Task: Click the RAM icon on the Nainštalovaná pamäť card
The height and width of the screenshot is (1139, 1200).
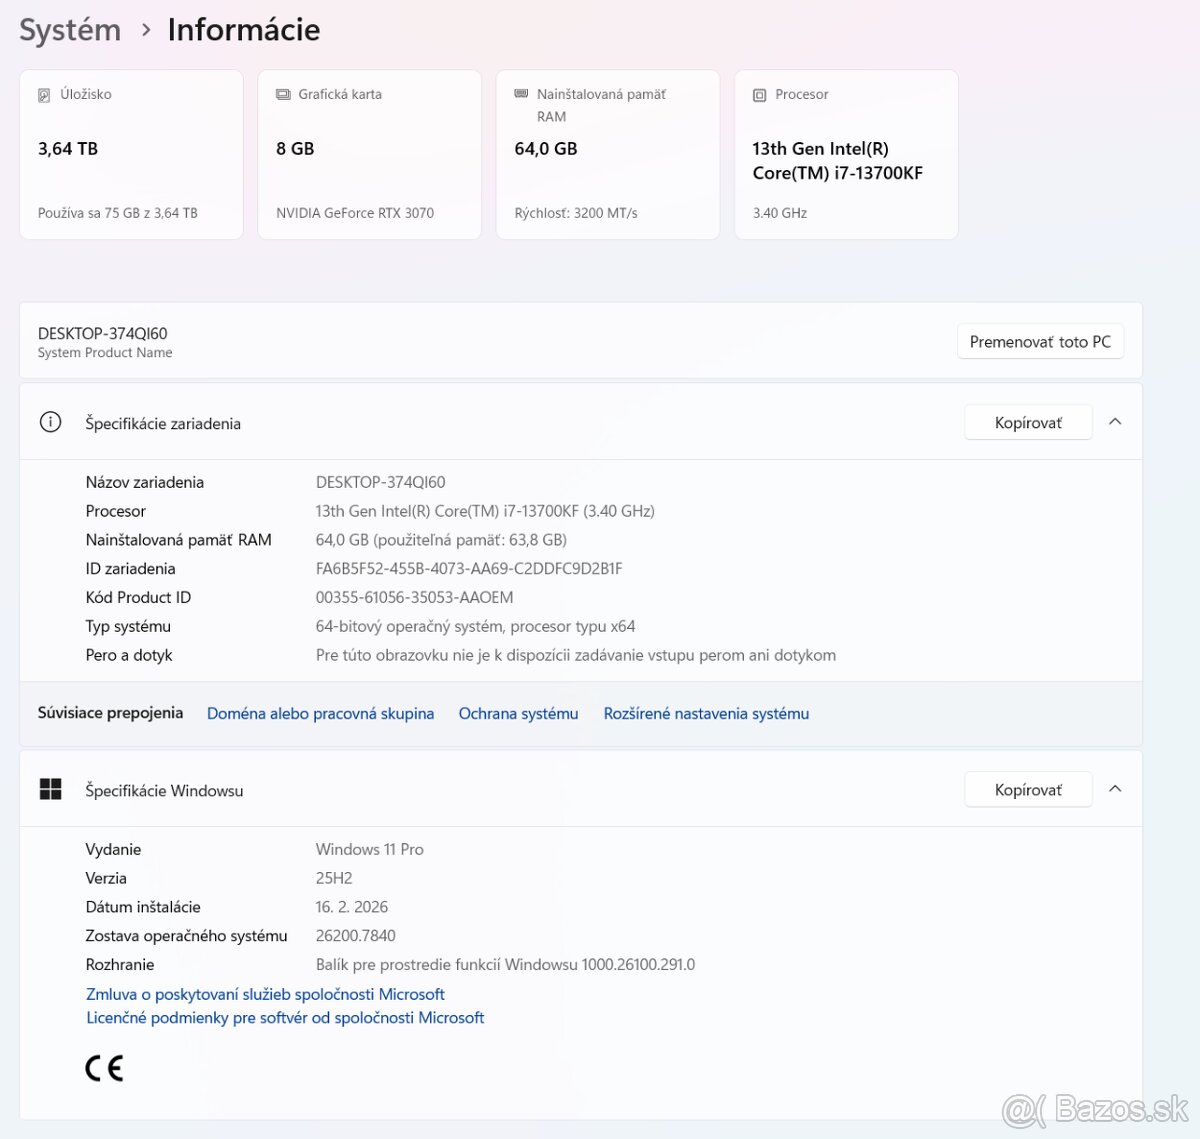Action: [521, 94]
